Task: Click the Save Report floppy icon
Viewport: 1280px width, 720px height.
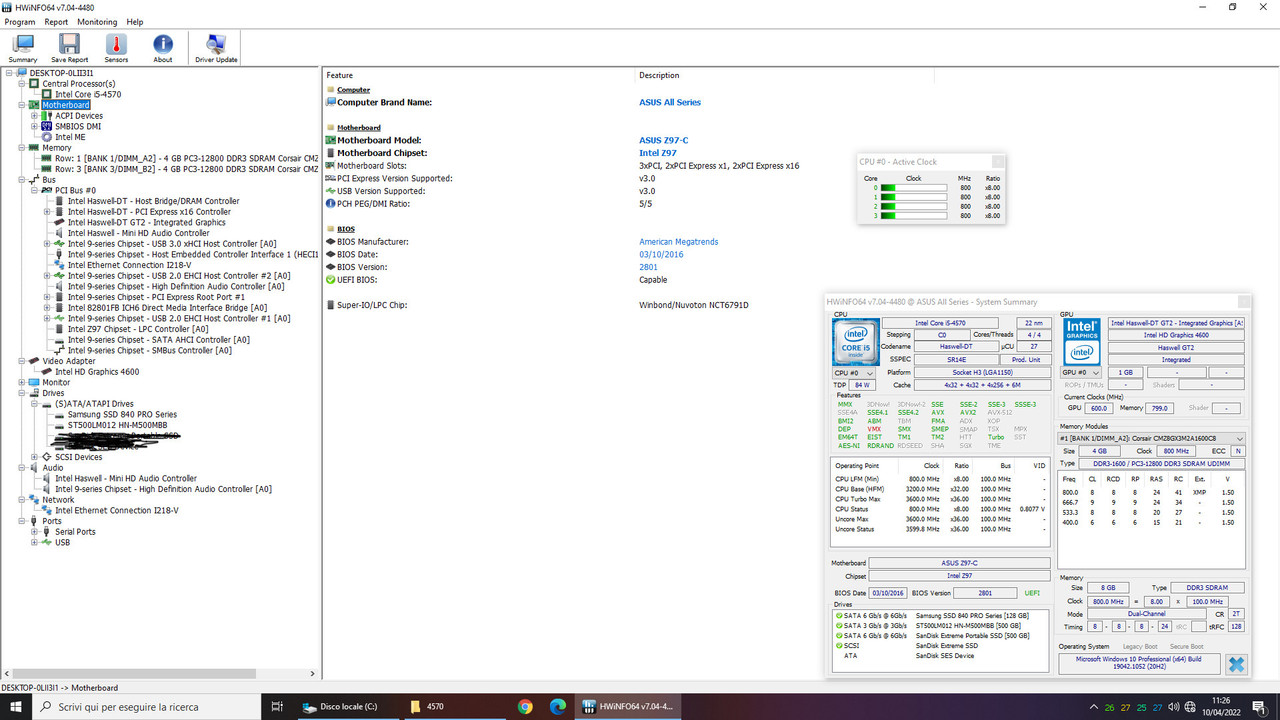Action: pos(69,43)
